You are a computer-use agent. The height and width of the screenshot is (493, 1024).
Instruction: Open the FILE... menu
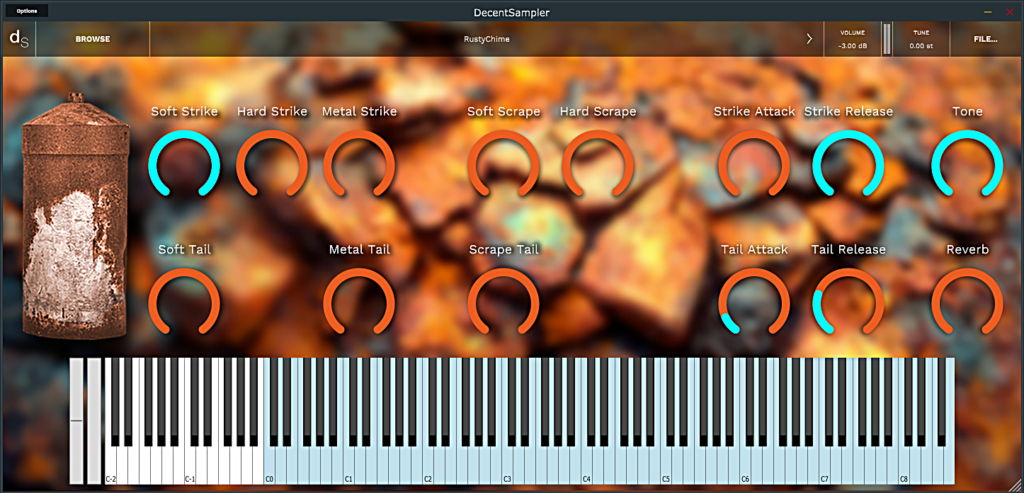(x=985, y=39)
